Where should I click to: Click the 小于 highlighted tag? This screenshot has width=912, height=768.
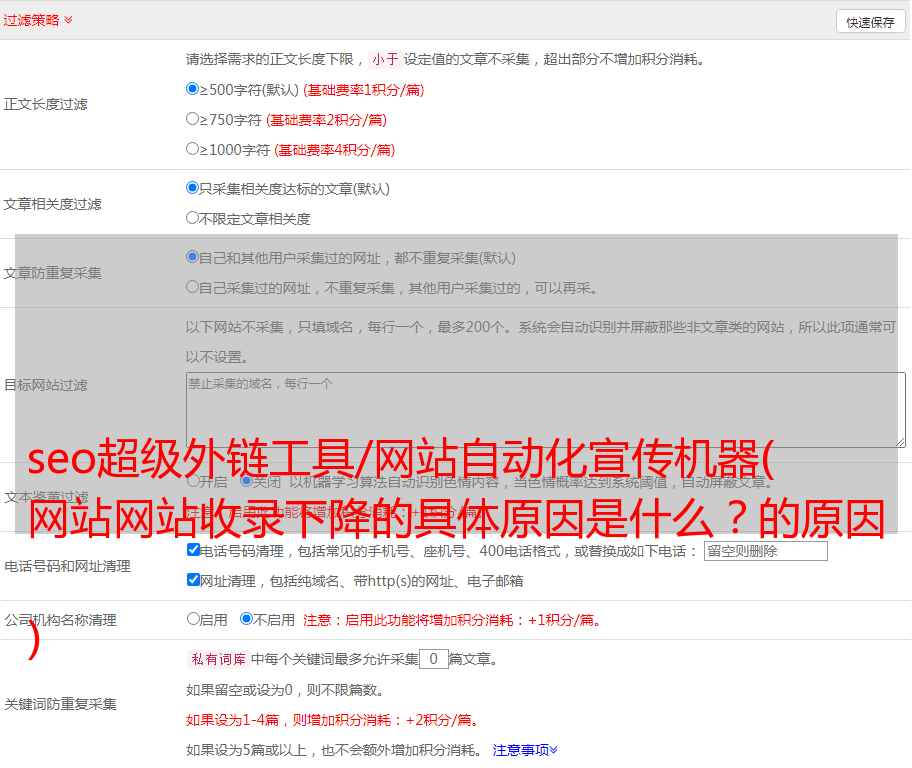point(385,59)
